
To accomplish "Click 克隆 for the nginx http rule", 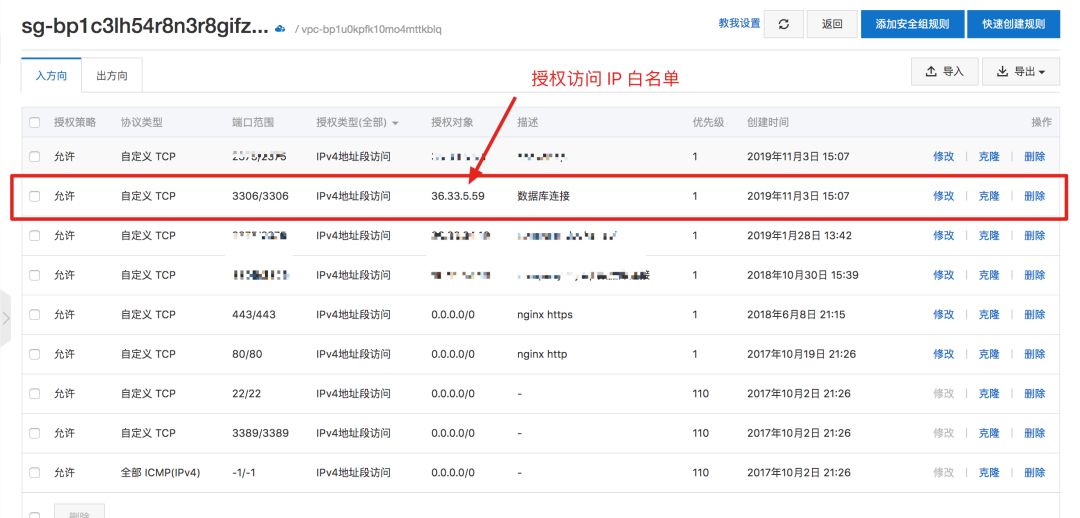I will [x=988, y=354].
